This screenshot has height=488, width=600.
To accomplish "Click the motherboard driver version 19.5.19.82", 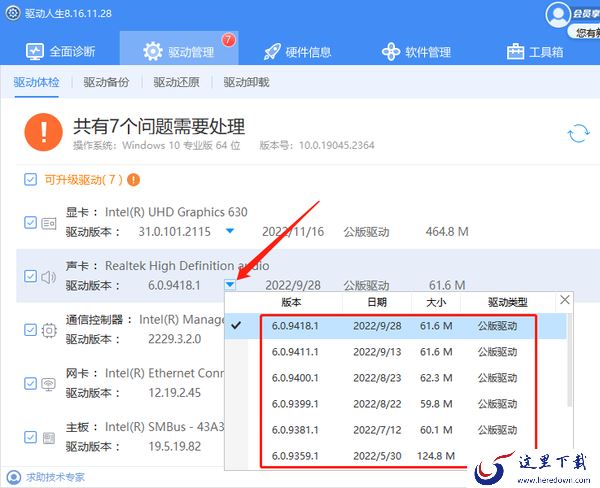I will [174, 446].
